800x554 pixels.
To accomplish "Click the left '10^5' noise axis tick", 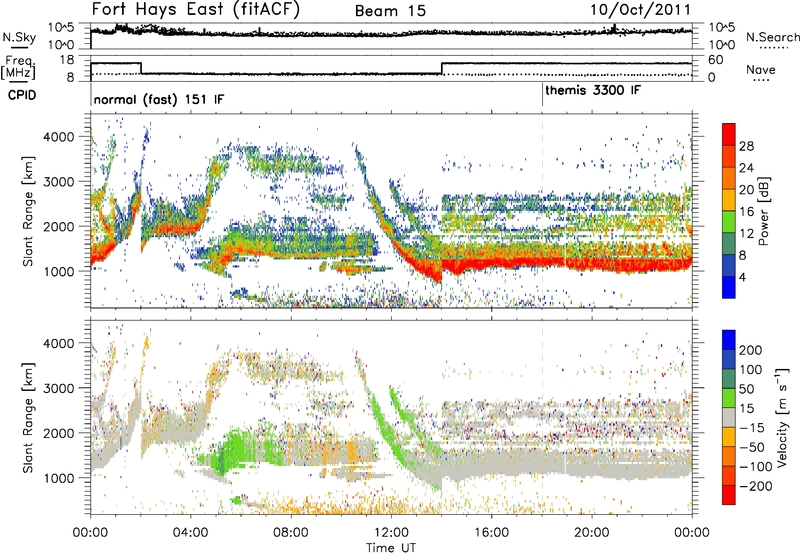I will (61, 28).
